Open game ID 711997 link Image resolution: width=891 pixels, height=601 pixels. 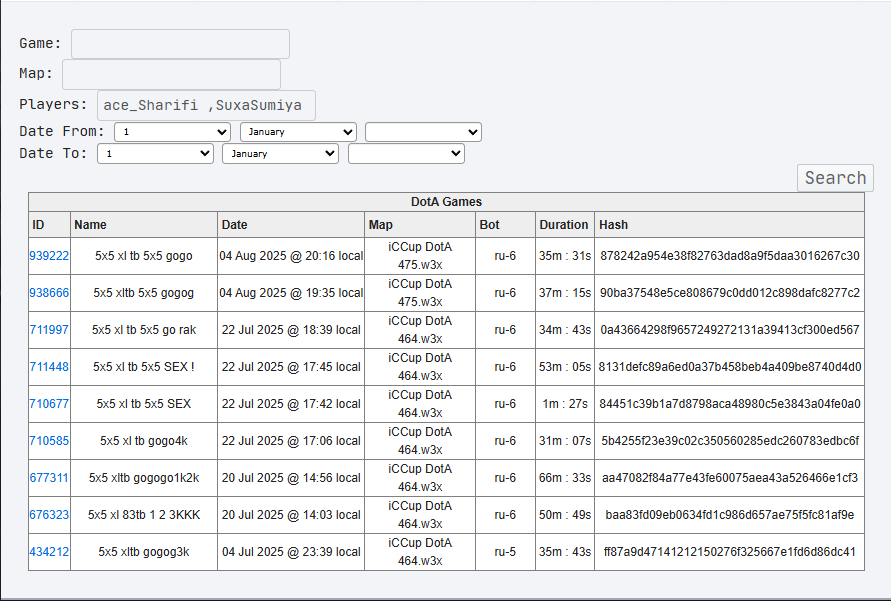coord(49,329)
